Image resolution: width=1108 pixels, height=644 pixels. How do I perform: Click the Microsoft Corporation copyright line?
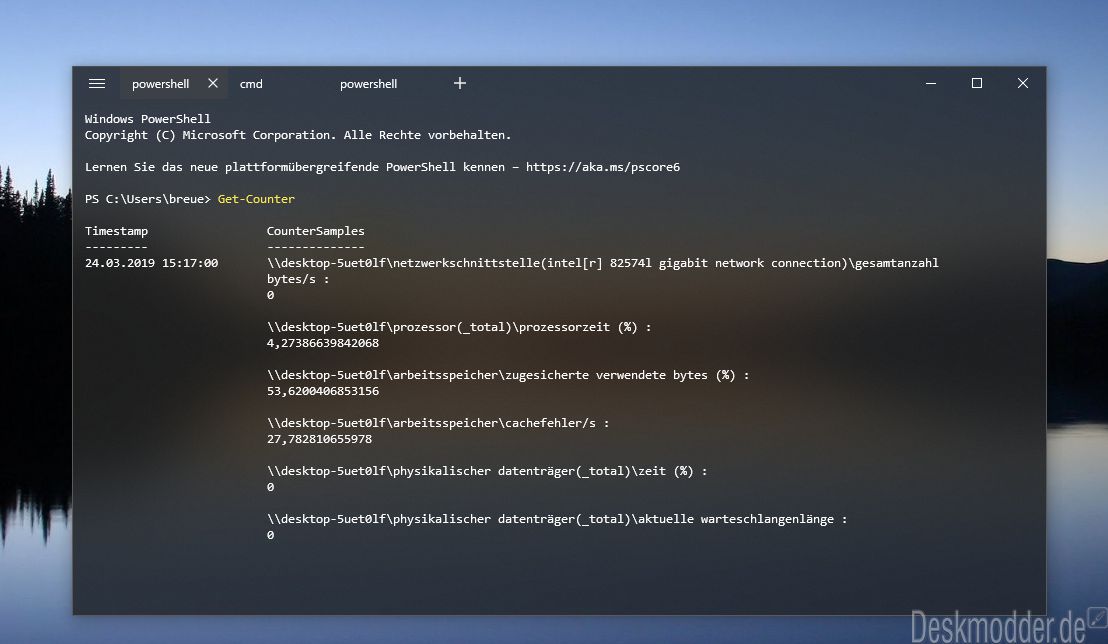297,135
